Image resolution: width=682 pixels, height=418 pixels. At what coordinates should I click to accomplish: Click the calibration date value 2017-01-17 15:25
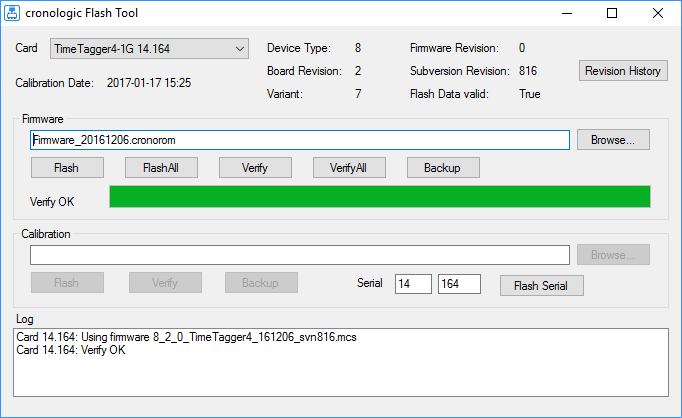pyautogui.click(x=149, y=83)
